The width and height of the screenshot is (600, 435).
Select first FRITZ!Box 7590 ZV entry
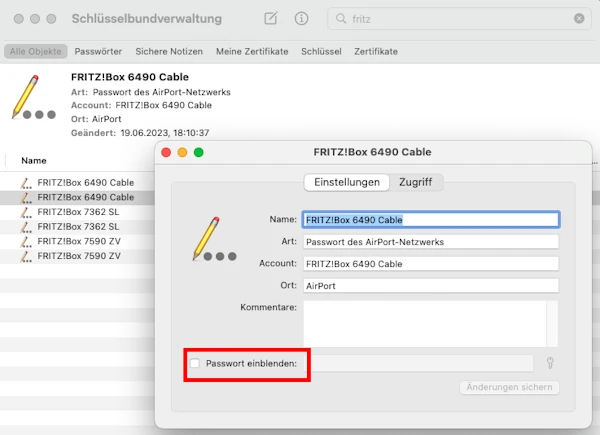[x=77, y=241]
